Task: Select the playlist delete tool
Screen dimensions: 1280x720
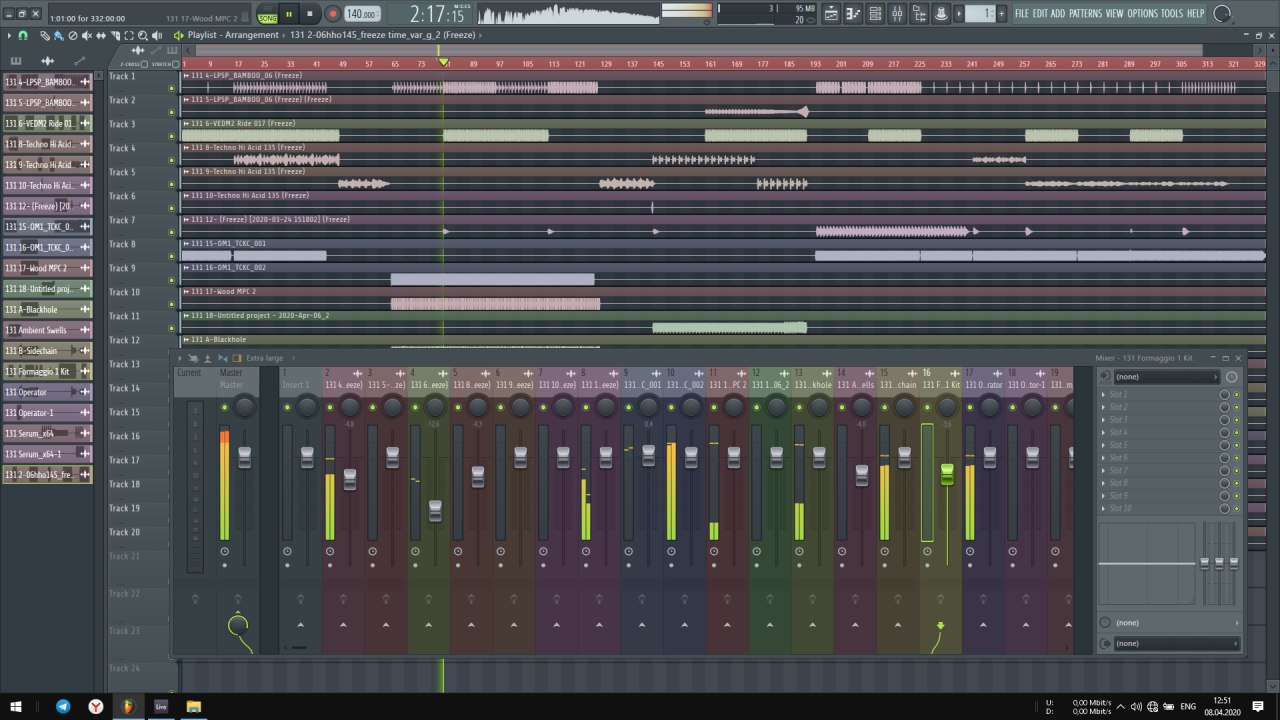Action: click(x=72, y=35)
